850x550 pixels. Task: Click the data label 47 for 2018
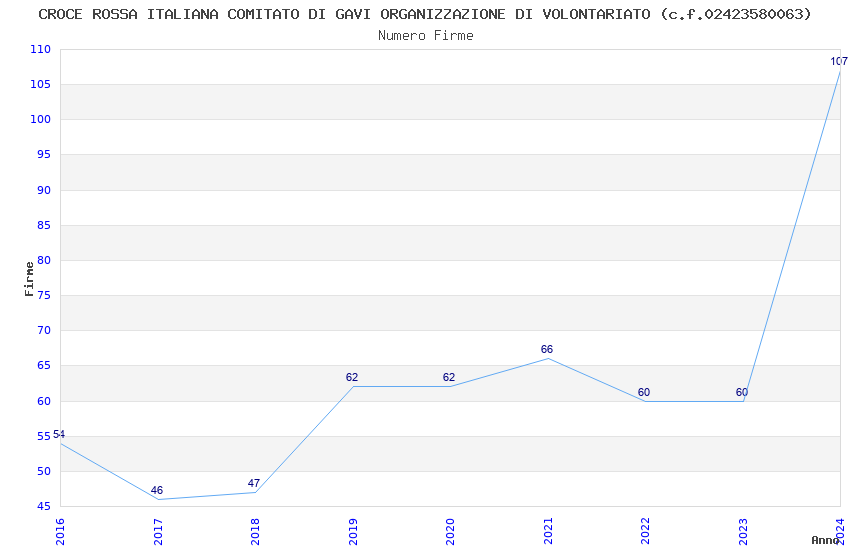[254, 483]
